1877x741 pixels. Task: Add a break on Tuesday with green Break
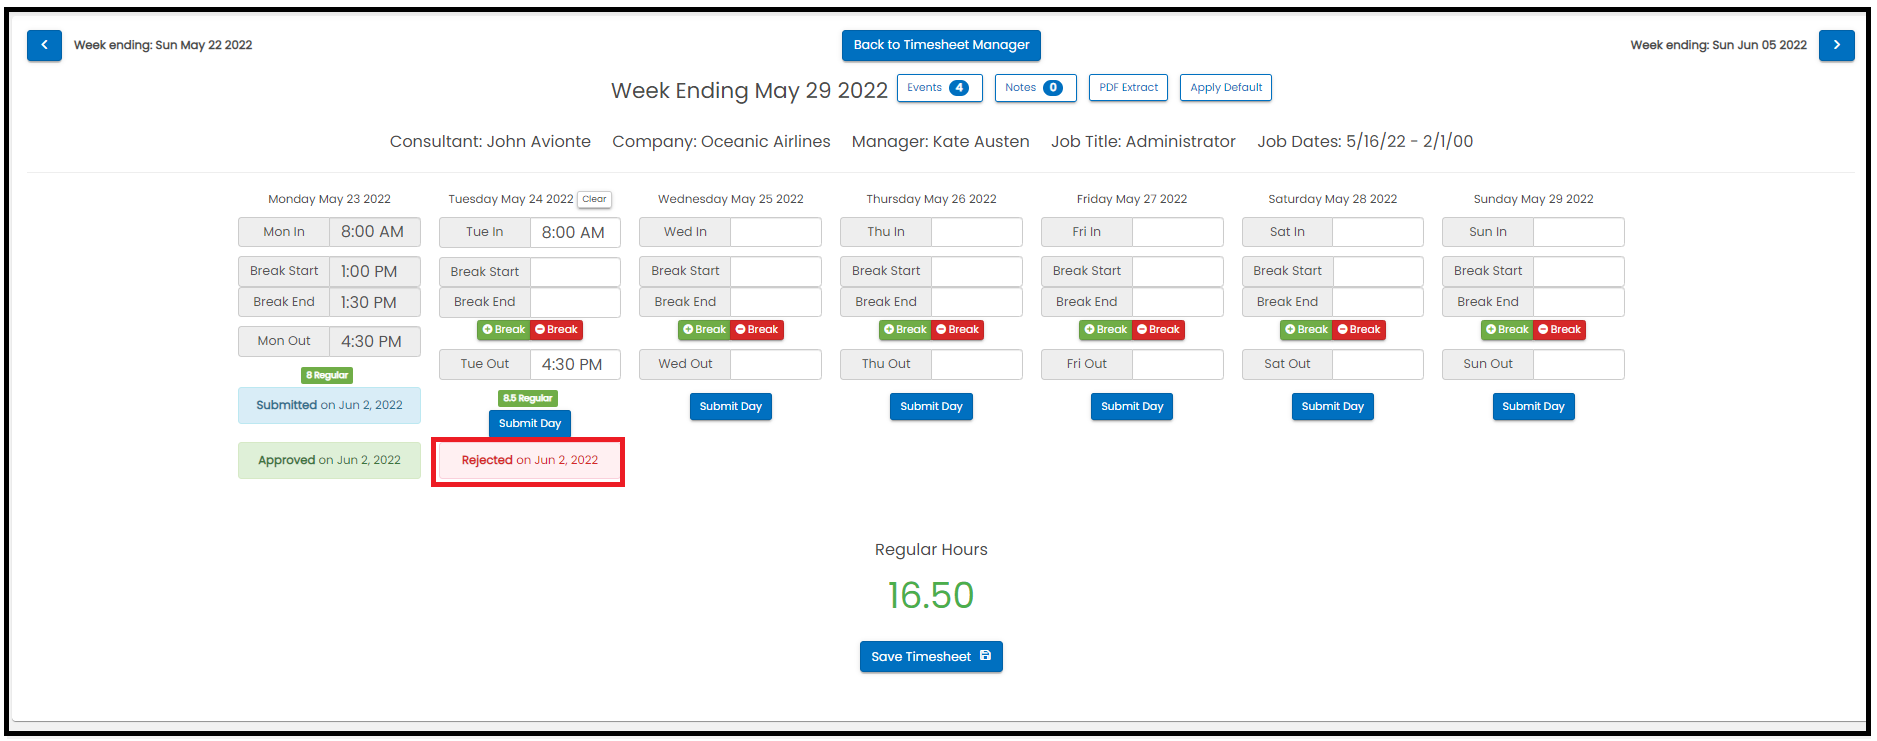point(503,330)
